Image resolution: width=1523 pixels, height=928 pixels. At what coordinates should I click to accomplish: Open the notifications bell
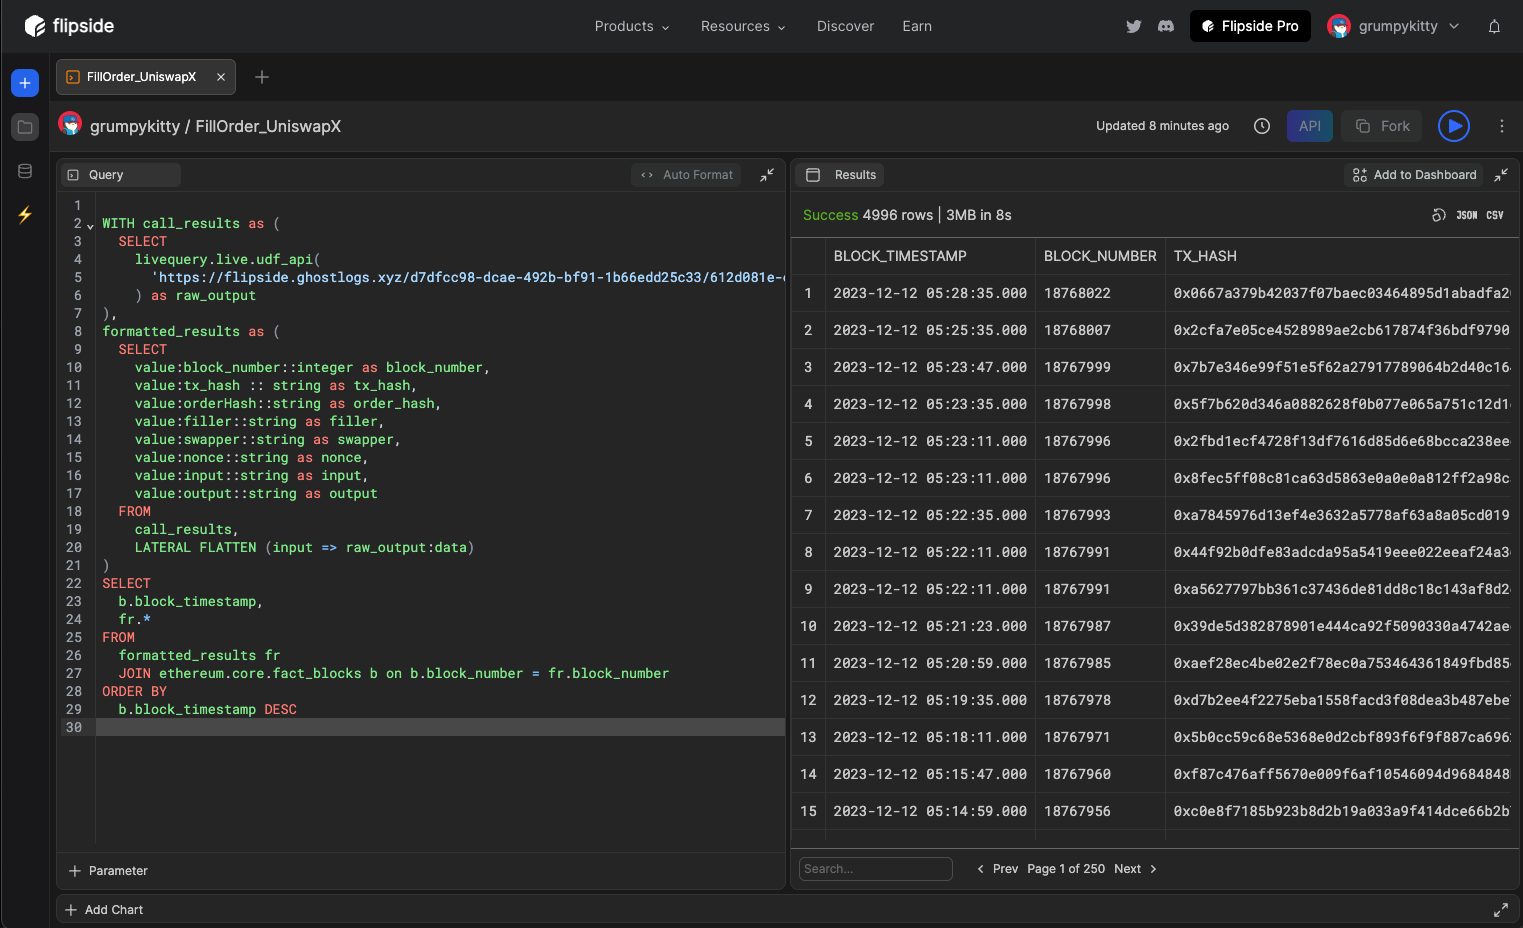click(x=1494, y=27)
